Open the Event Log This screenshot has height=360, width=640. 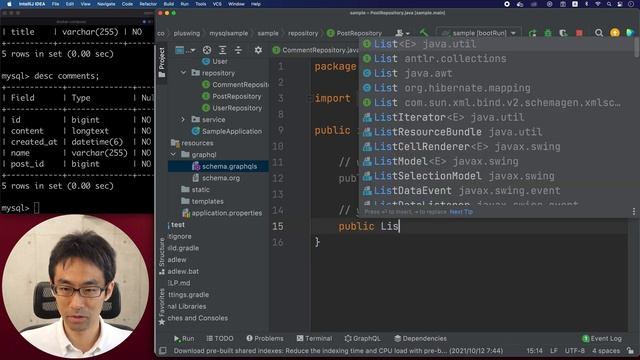(x=602, y=338)
